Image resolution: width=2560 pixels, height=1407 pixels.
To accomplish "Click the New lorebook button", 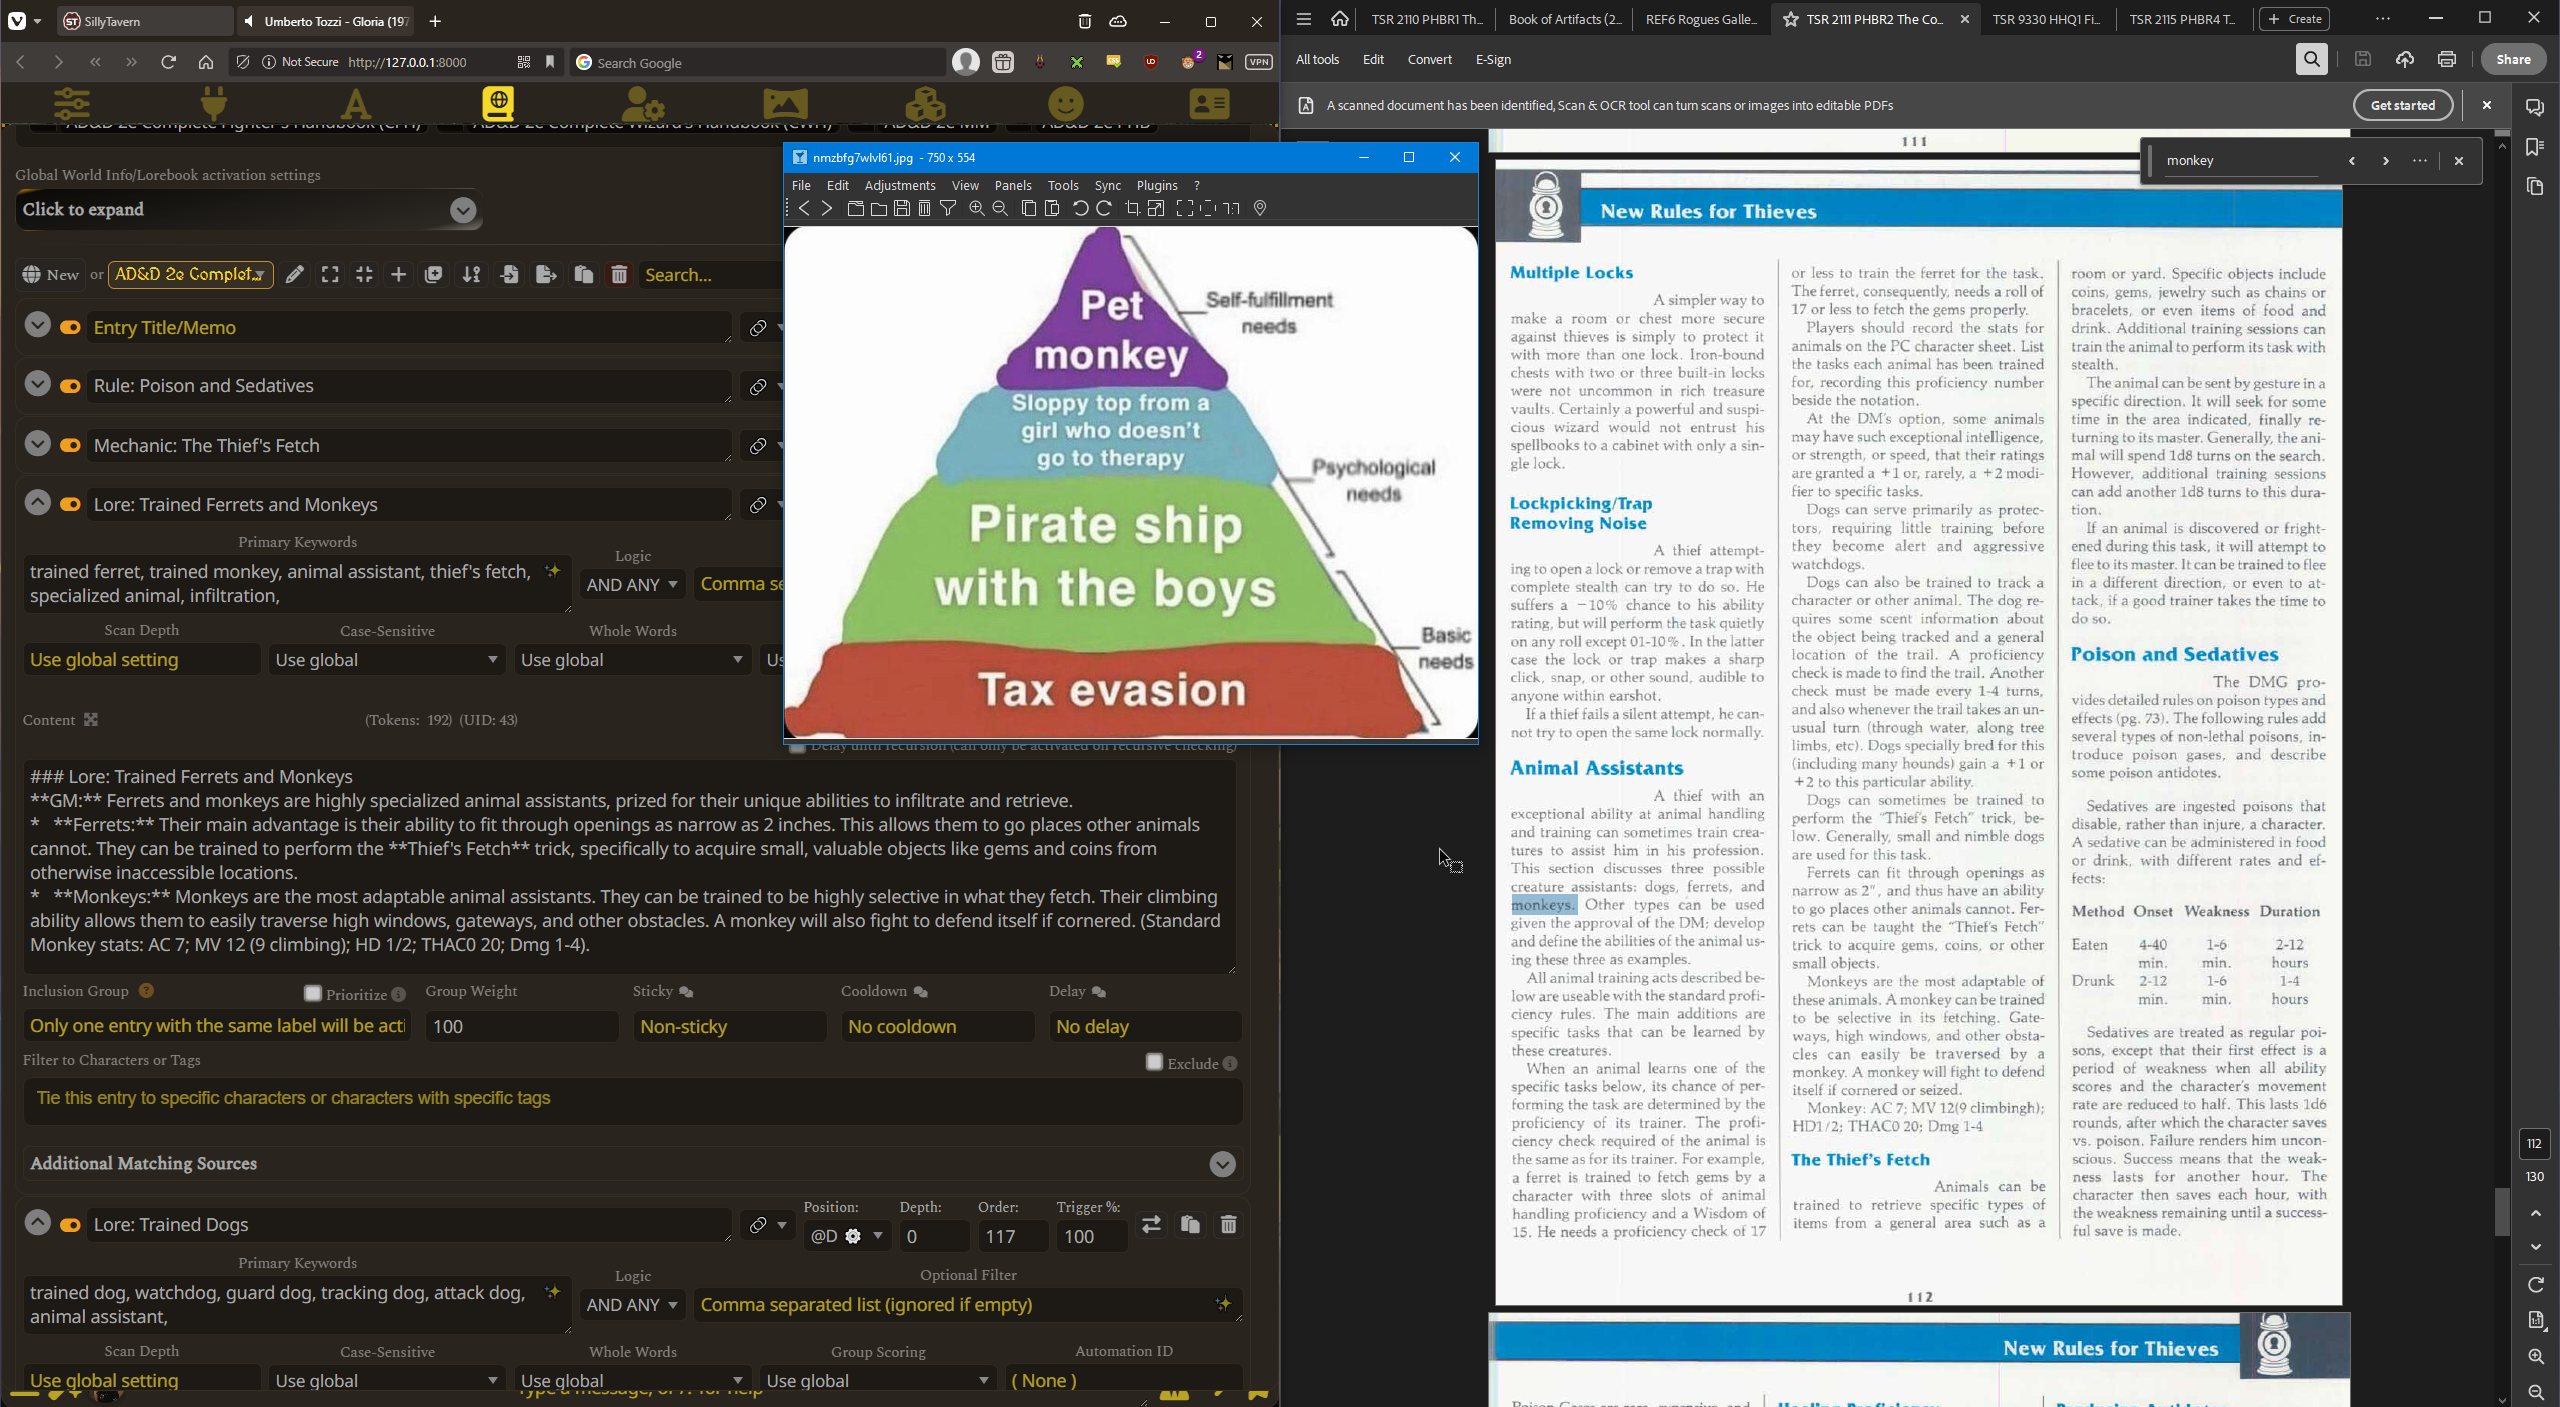I will click(x=51, y=275).
